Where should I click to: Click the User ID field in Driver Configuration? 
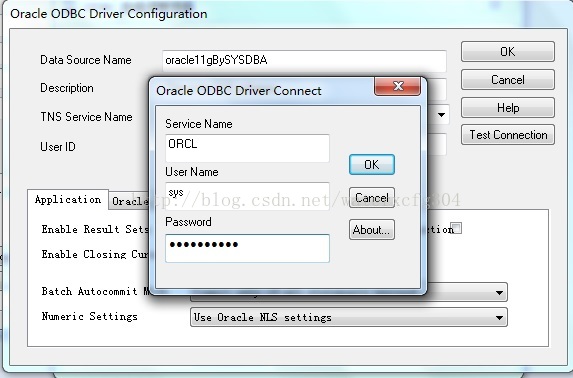(x=436, y=145)
